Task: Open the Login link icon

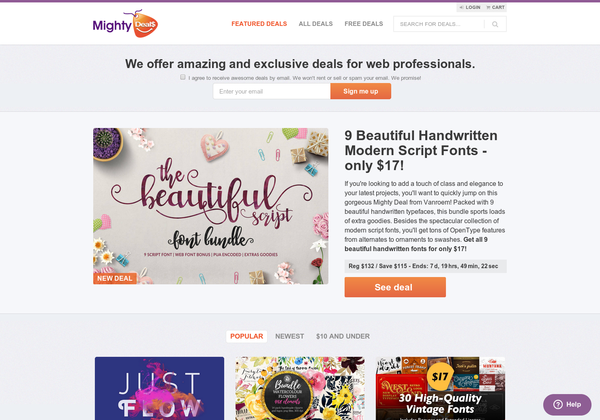Action: point(461,7)
